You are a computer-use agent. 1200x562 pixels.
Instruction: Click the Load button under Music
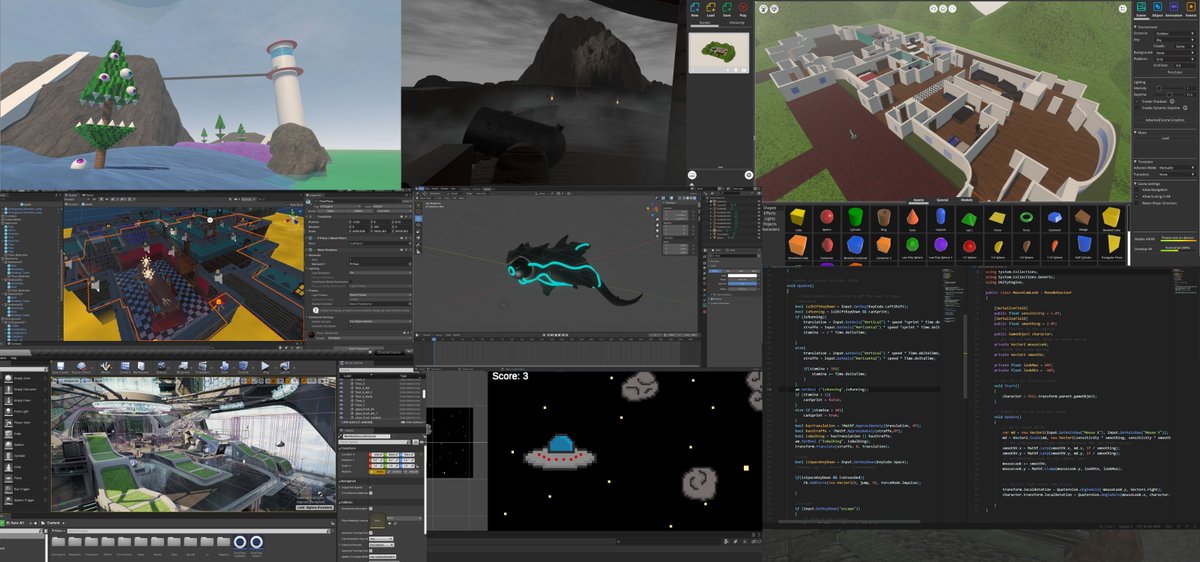tap(1165, 138)
